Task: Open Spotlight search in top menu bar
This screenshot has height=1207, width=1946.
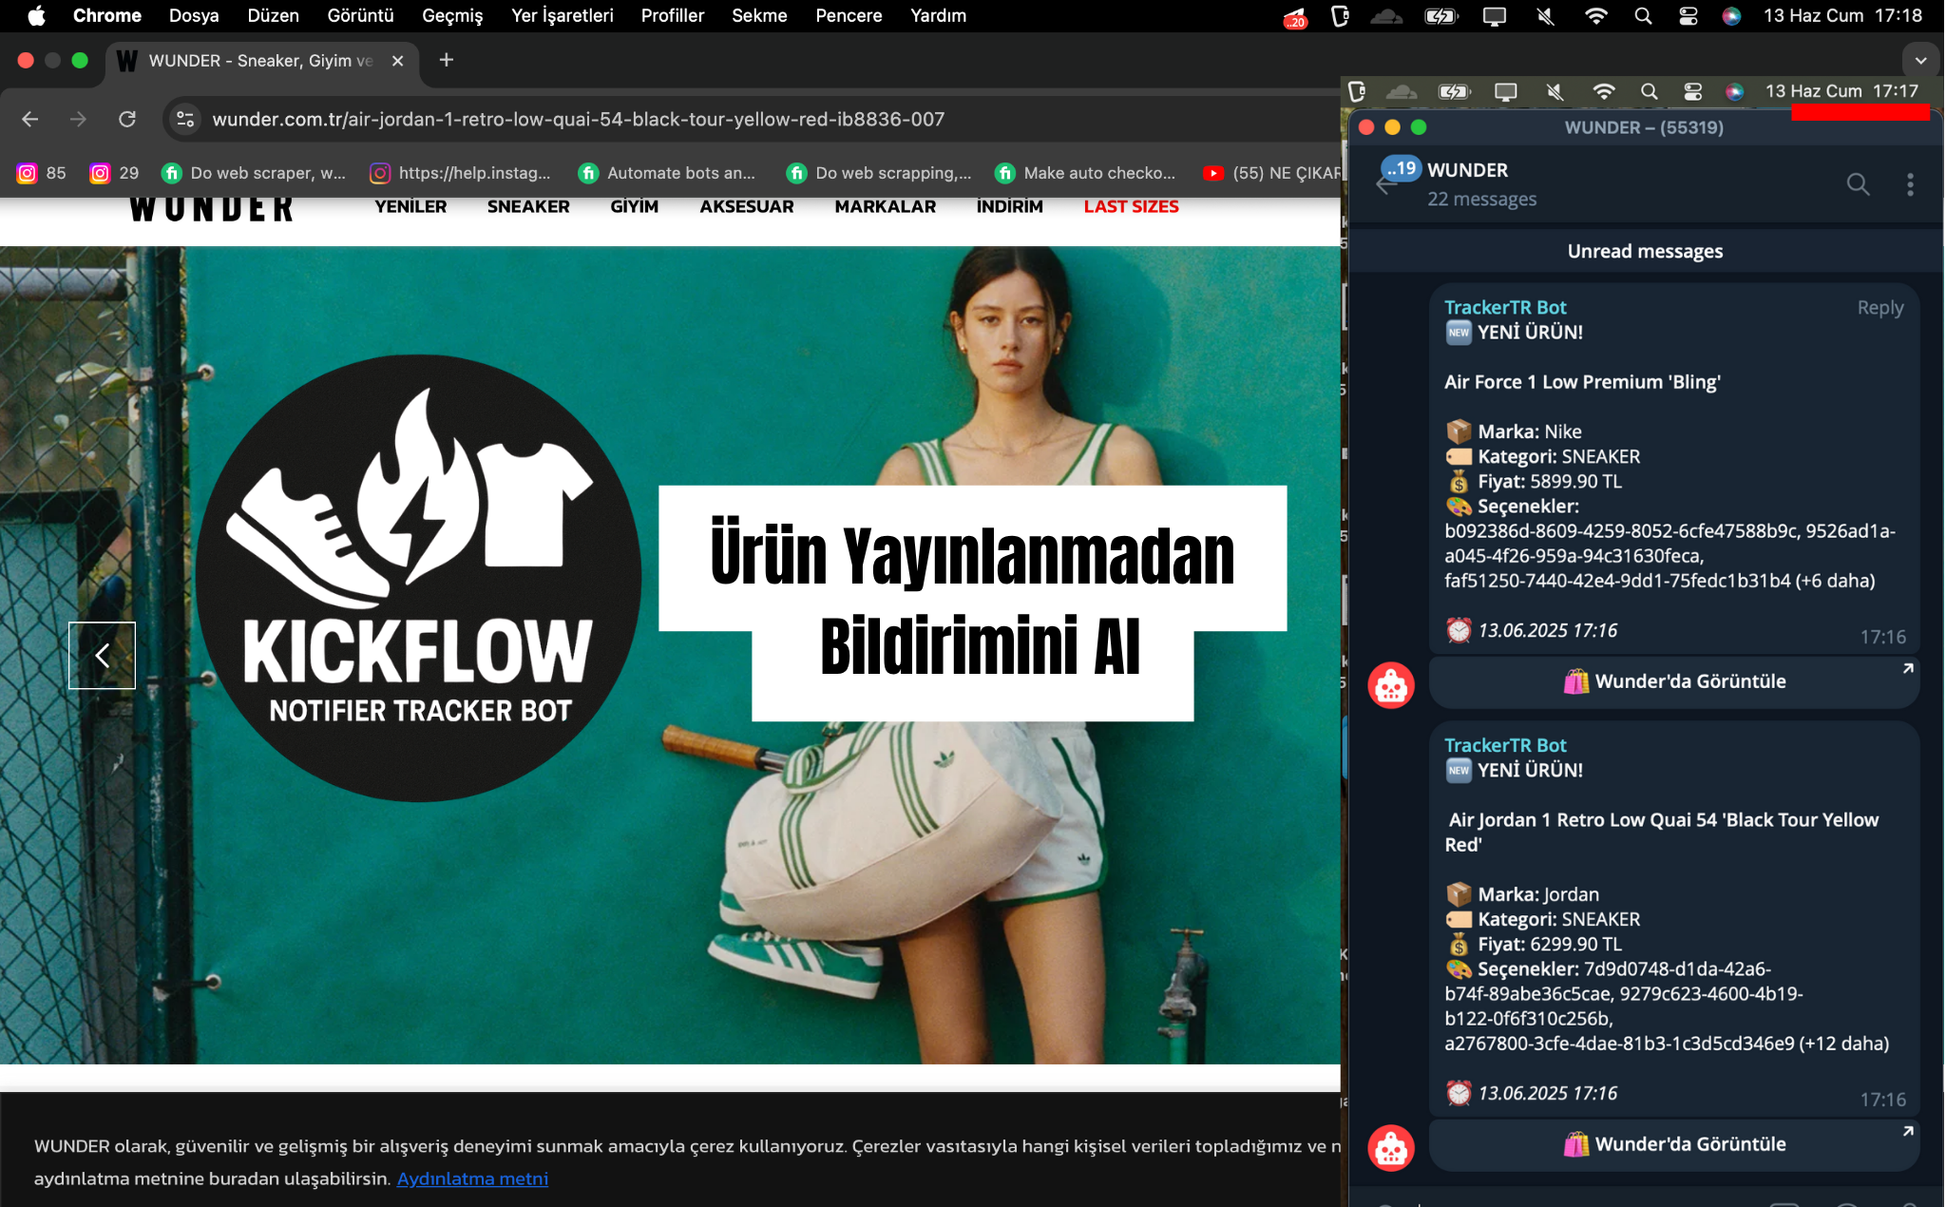Action: pos(1643,16)
